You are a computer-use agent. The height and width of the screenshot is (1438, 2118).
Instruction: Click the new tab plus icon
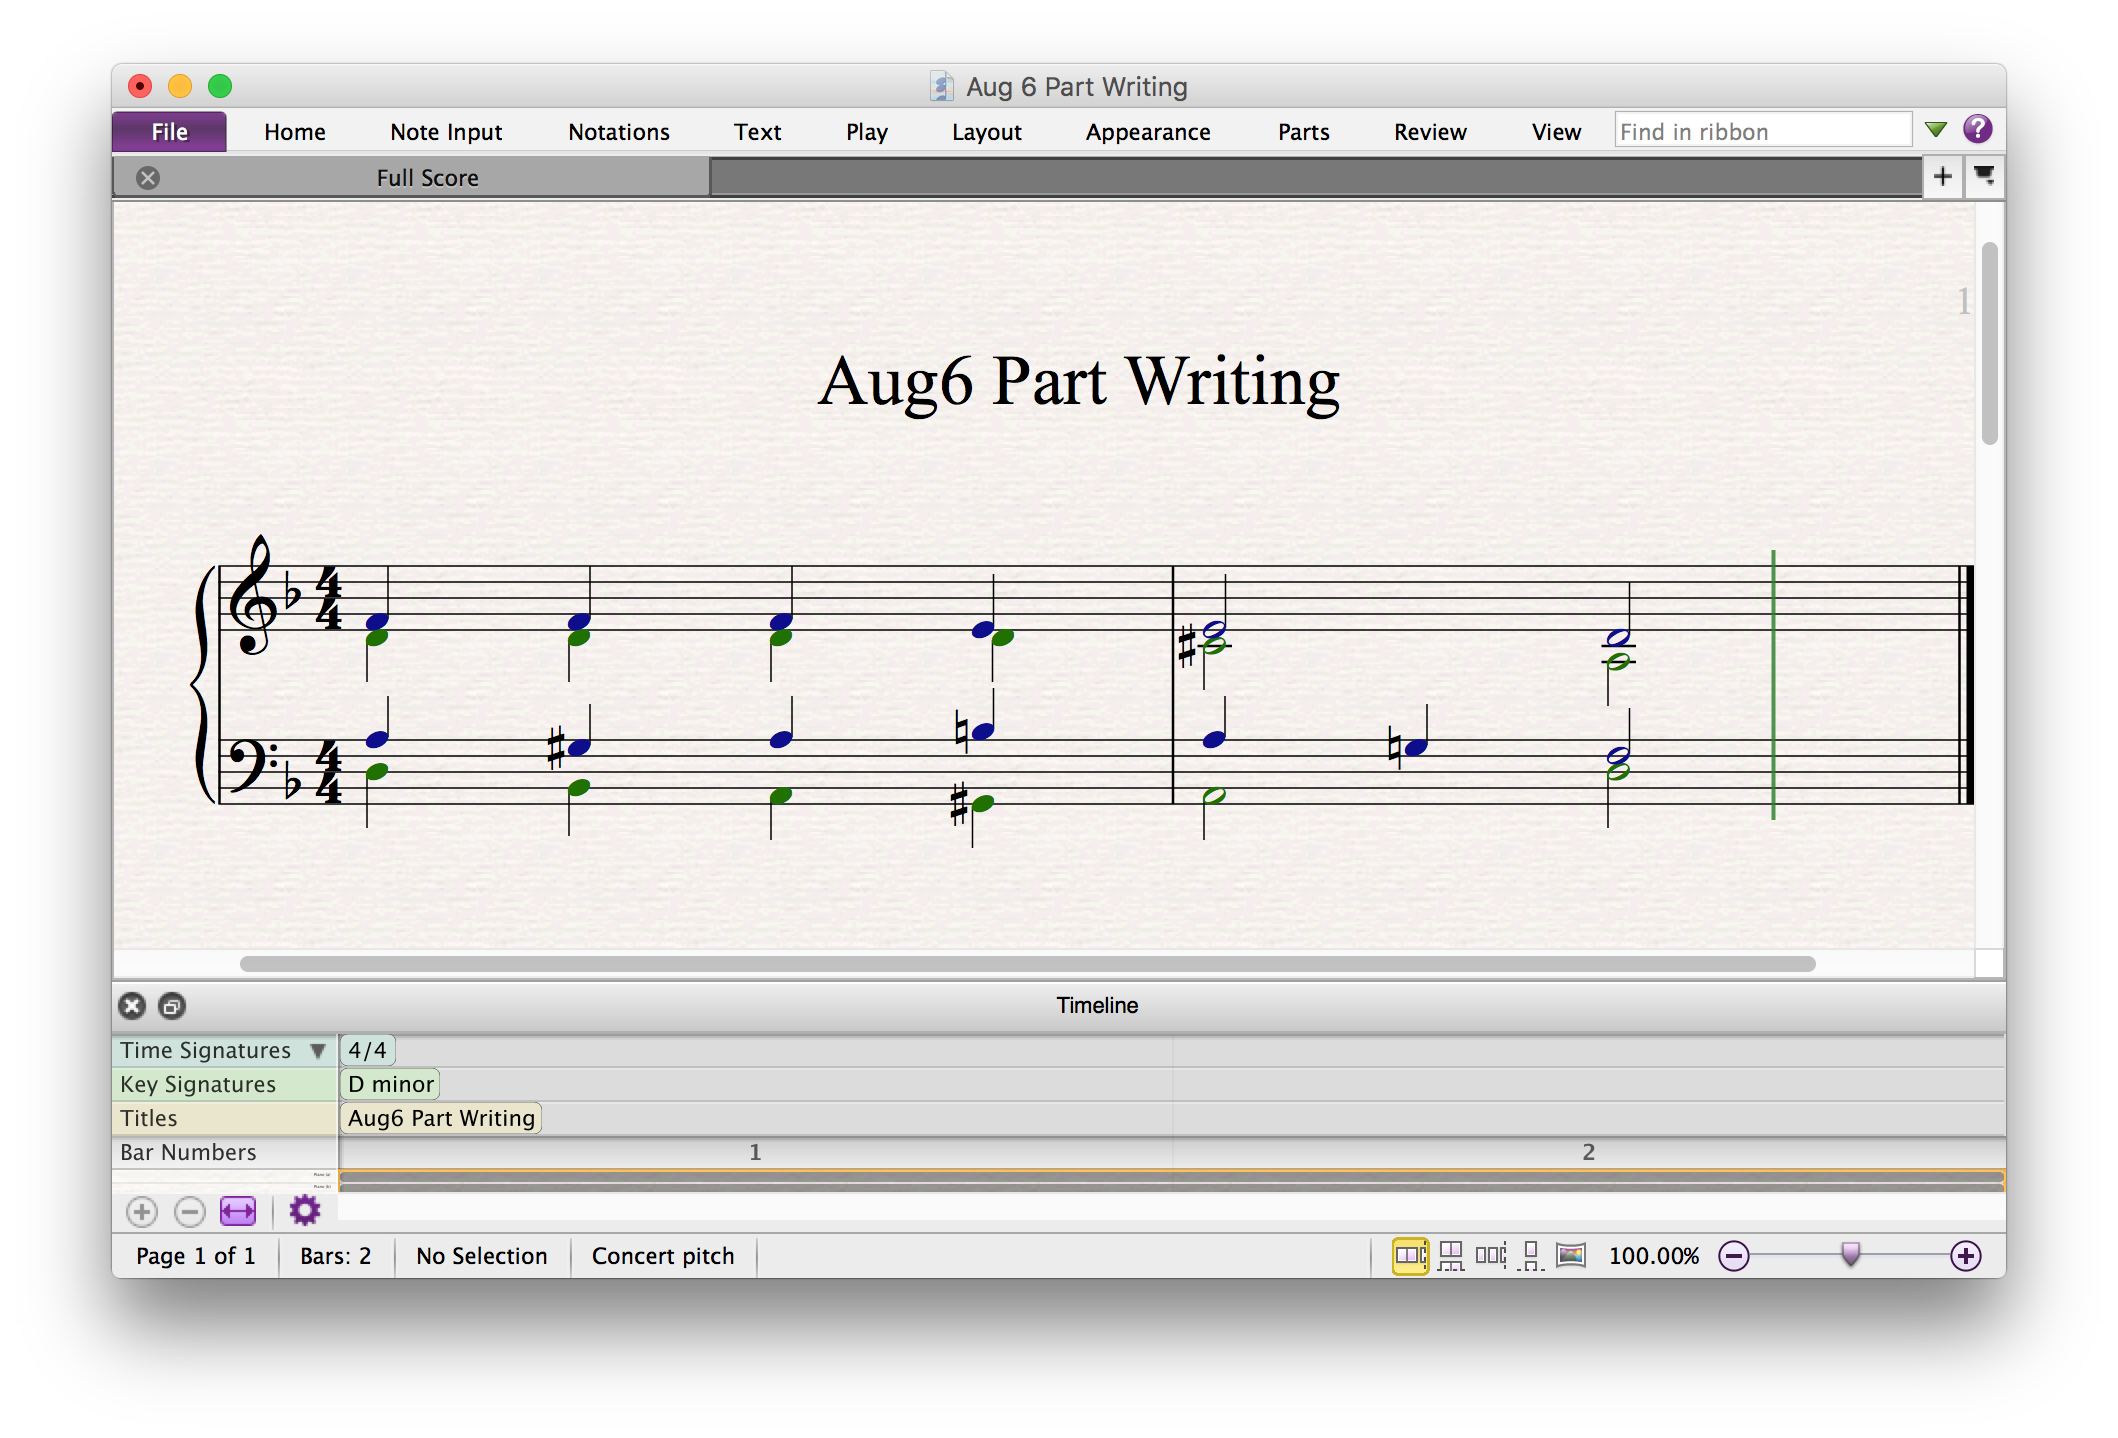[x=1942, y=177]
